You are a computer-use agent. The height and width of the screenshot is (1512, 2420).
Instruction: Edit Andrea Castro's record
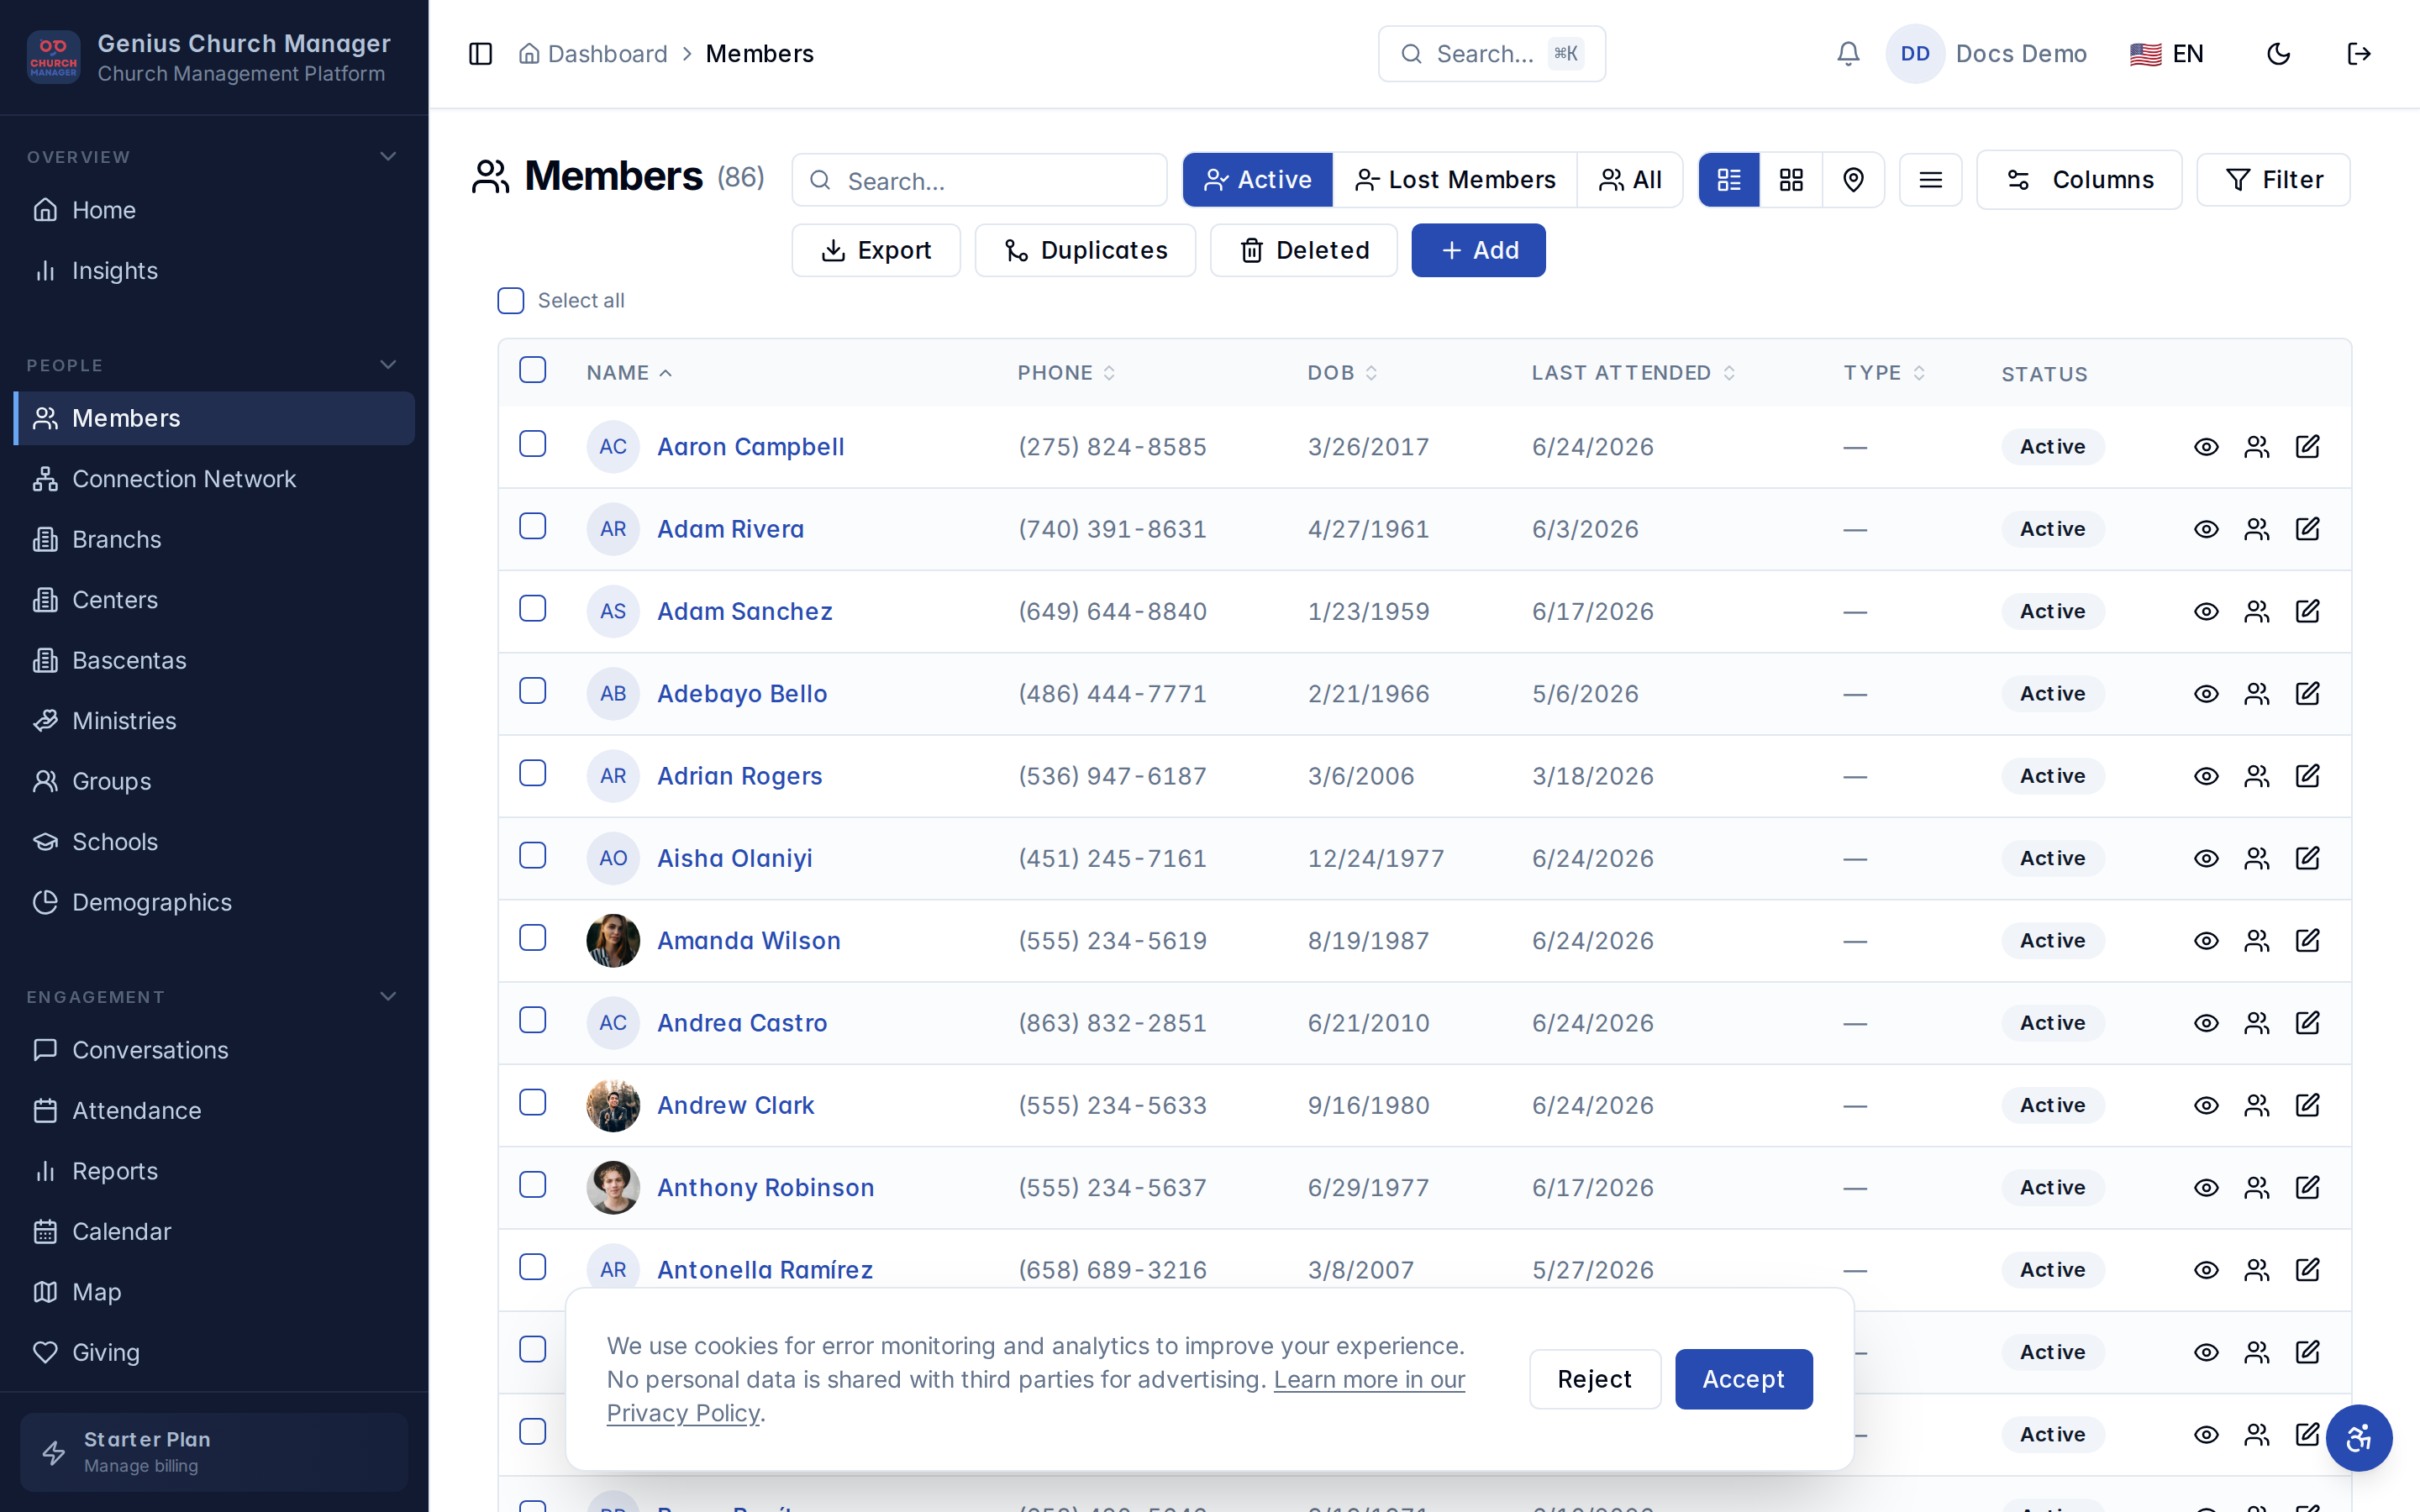click(x=2307, y=1023)
